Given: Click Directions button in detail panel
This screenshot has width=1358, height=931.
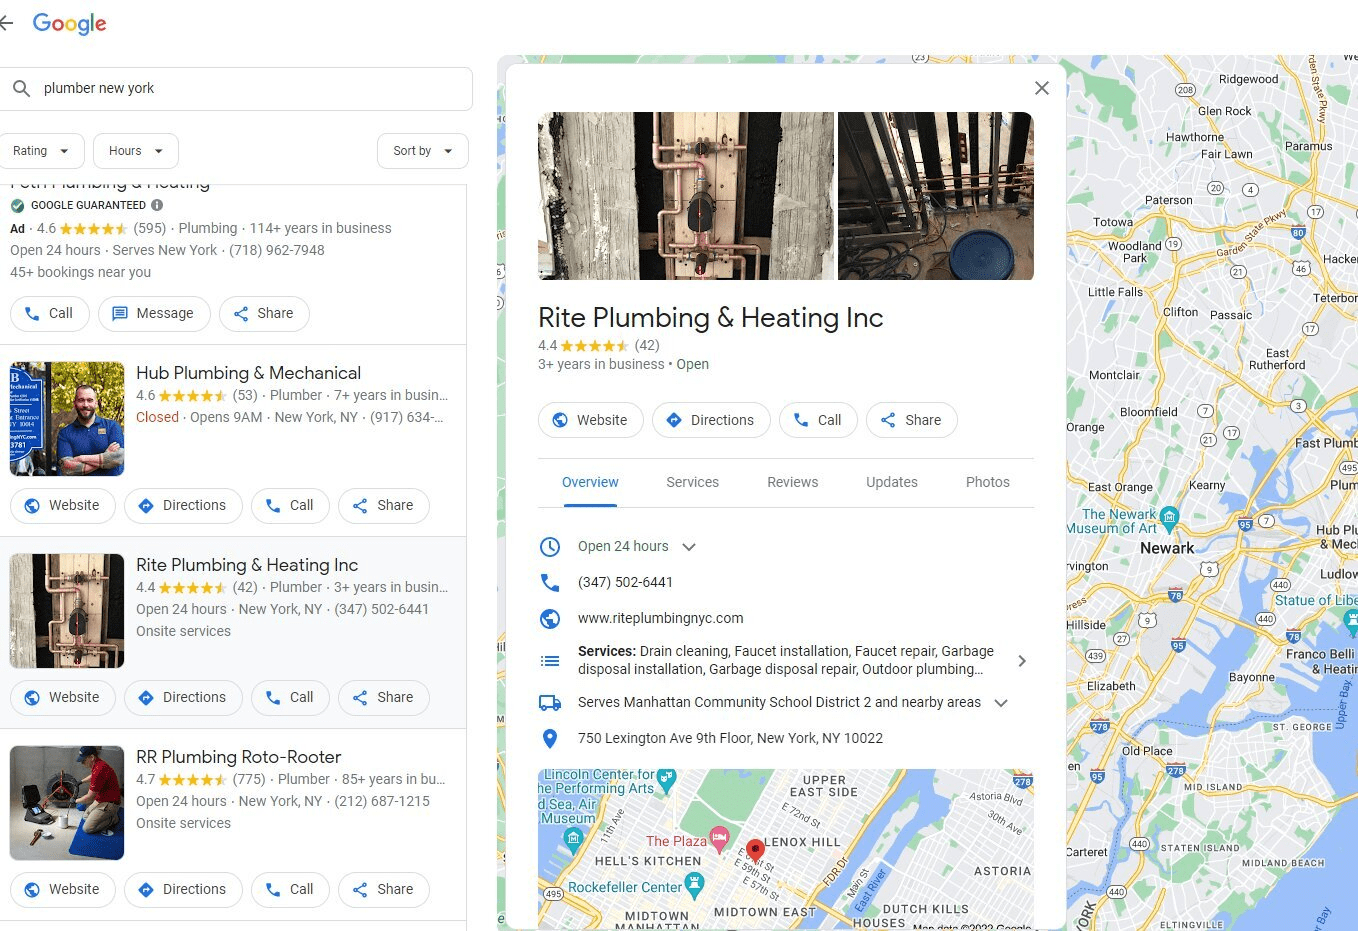Looking at the screenshot, I should click(711, 420).
